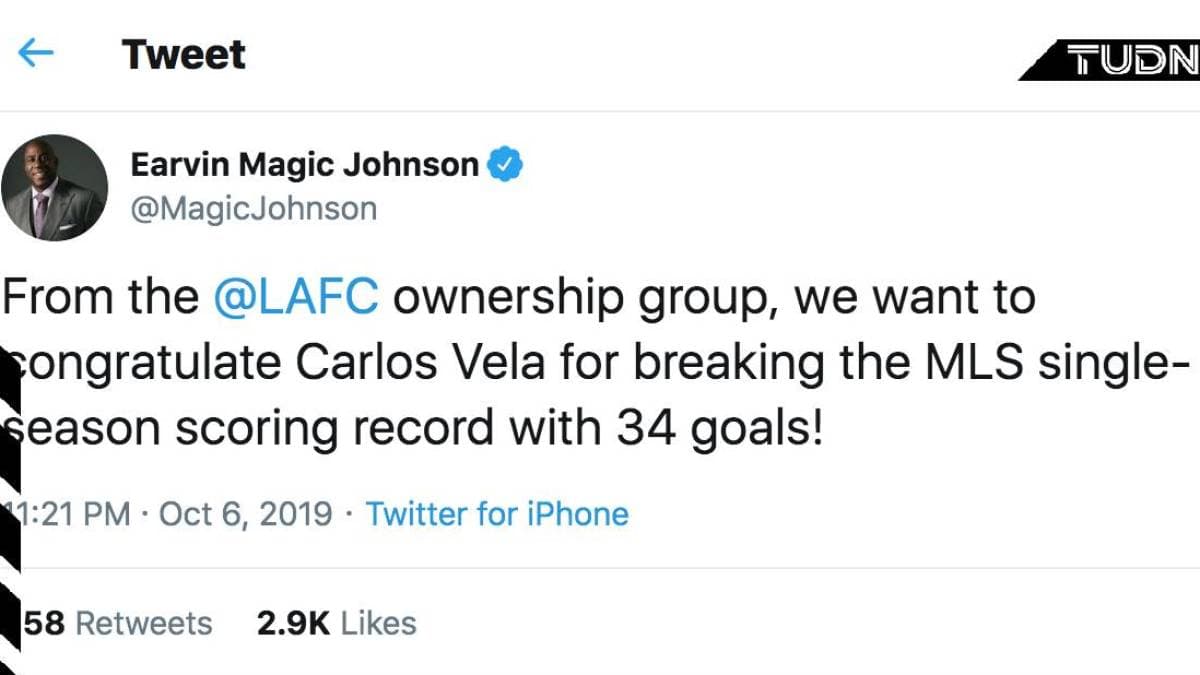1200x675 pixels.
Task: Click the @MagicJohnson handle
Action: tap(252, 207)
